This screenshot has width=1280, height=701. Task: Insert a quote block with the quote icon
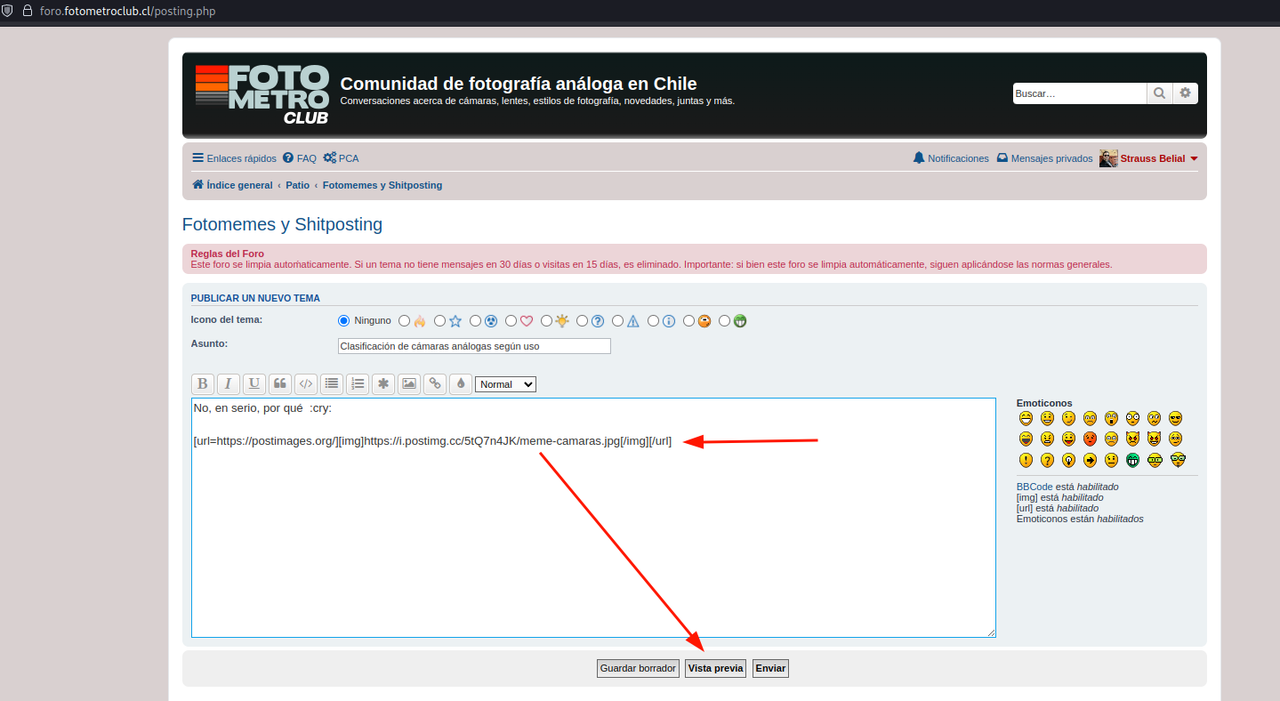pyautogui.click(x=280, y=384)
